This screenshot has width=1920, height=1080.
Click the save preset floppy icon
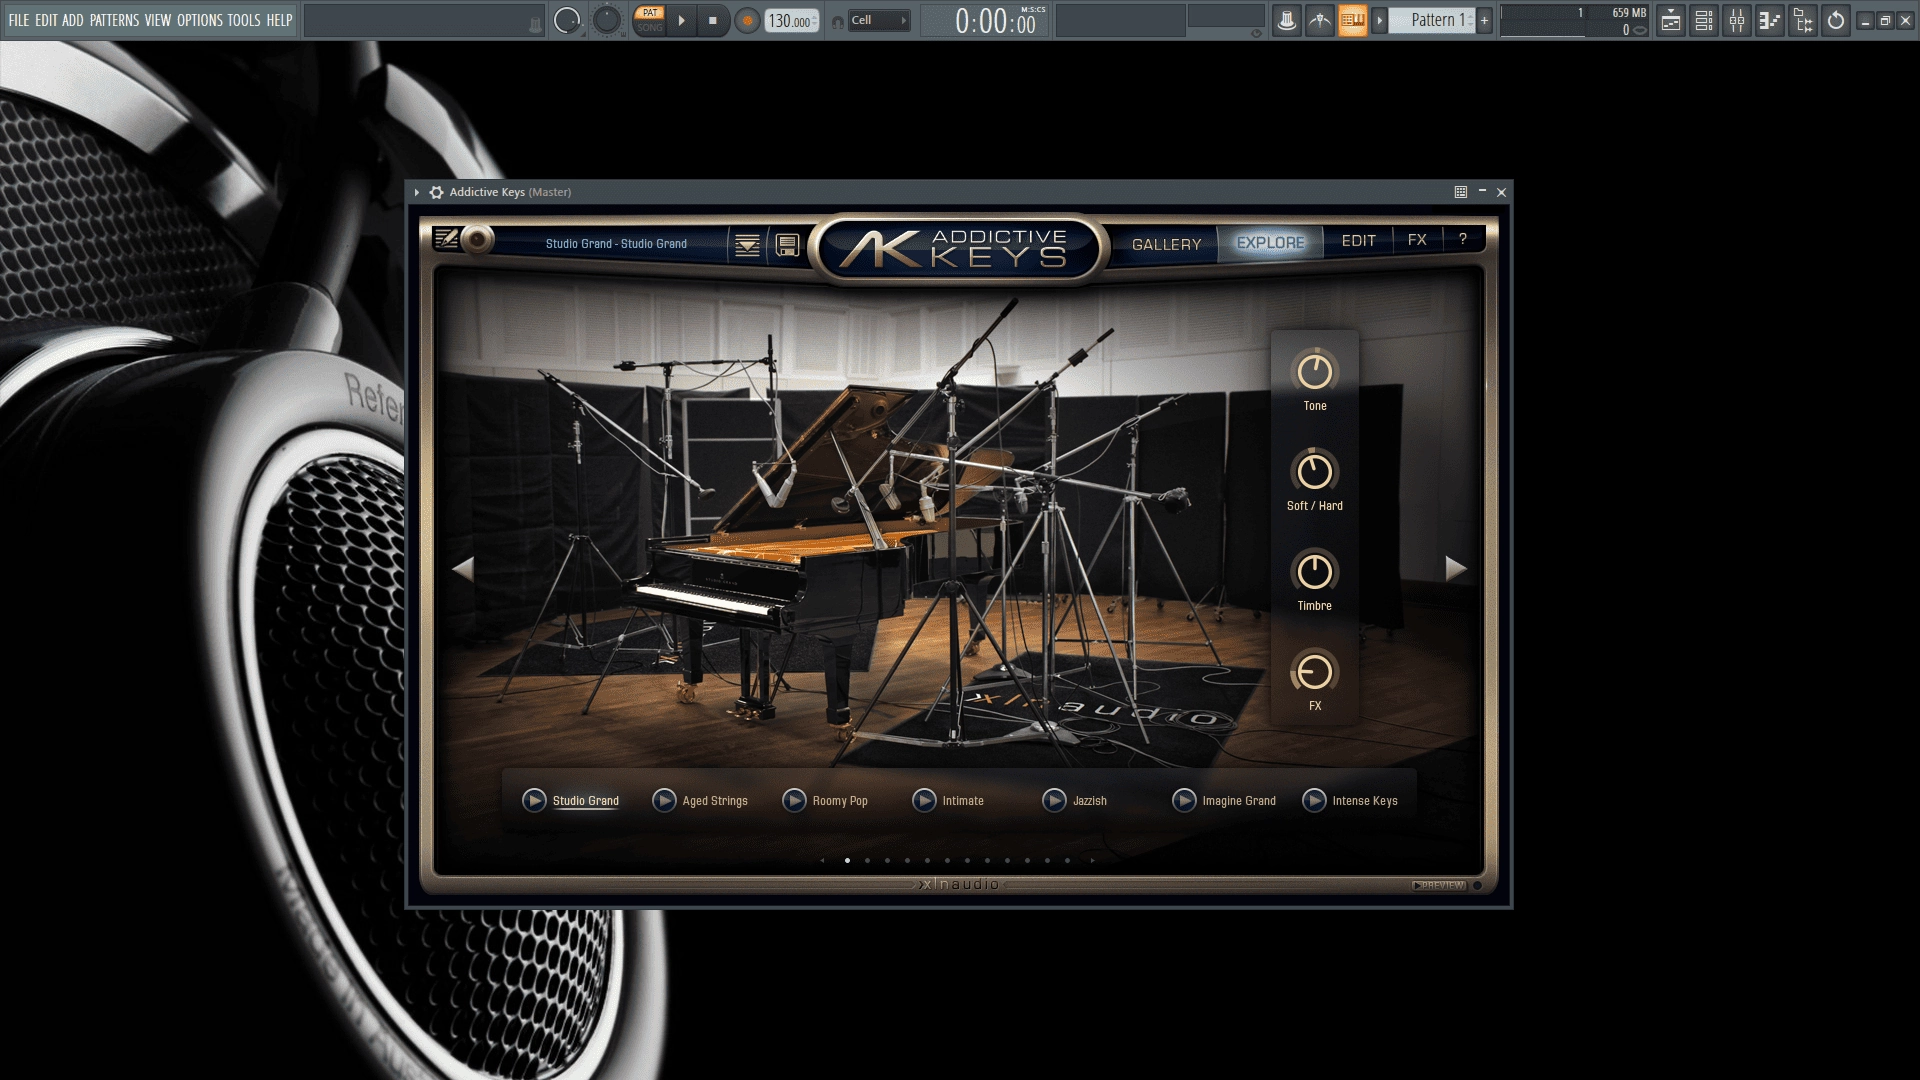(788, 245)
